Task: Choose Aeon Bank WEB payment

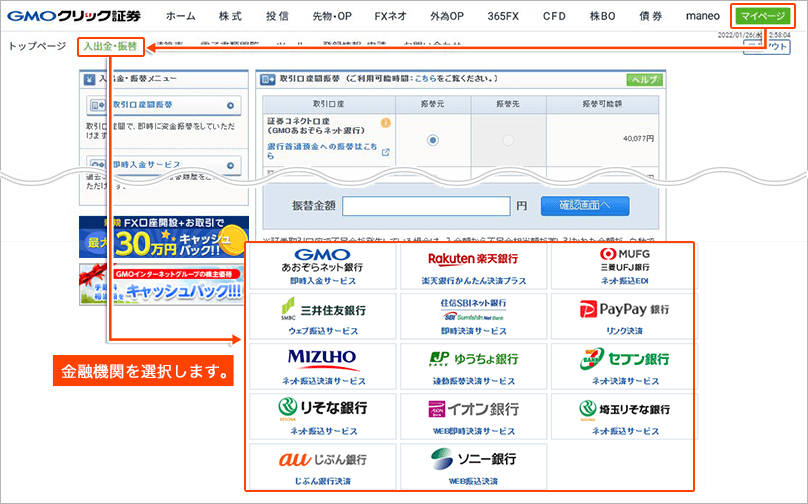Action: [473, 414]
